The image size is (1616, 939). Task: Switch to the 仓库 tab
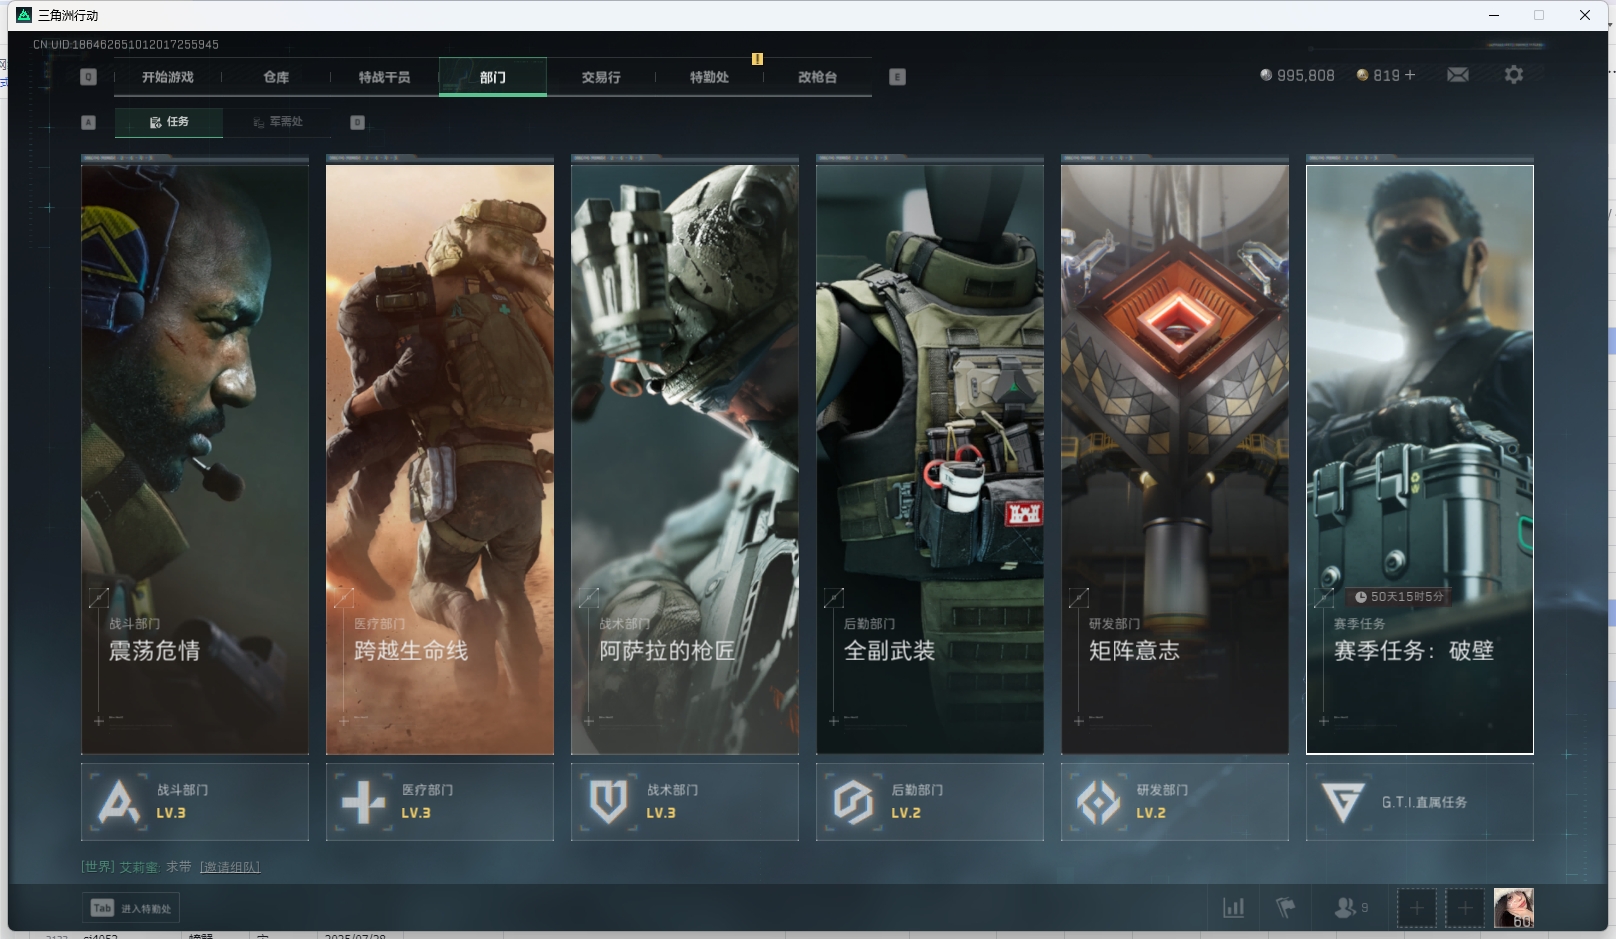[276, 77]
